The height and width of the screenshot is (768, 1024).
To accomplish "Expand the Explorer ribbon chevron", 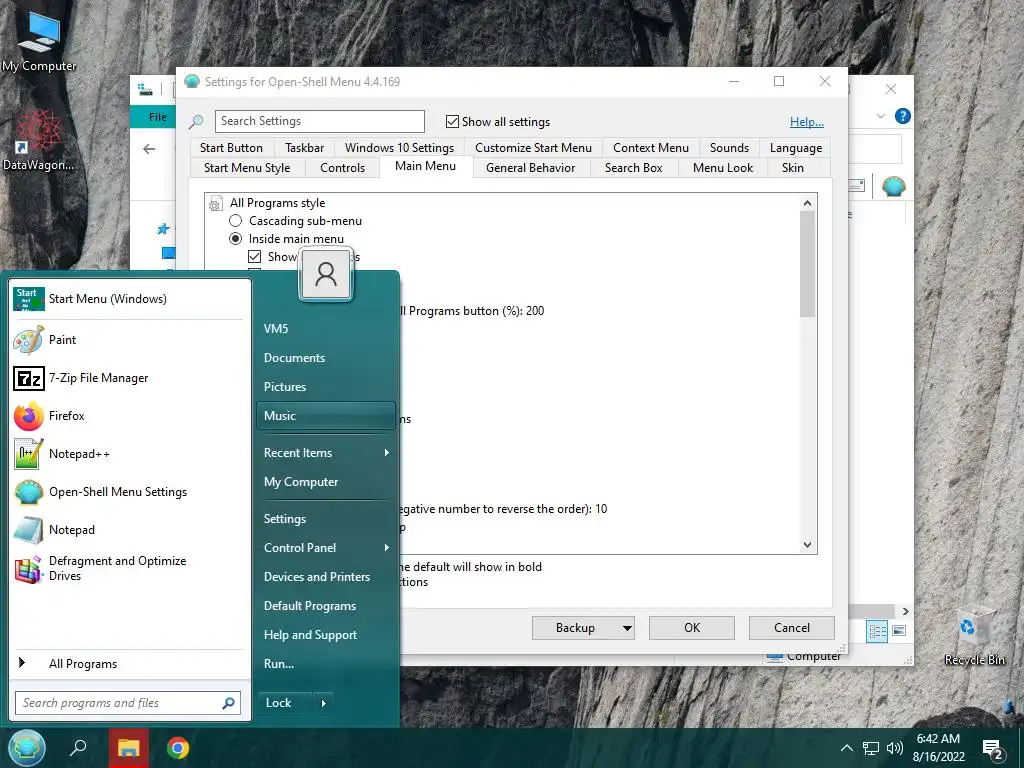I will 880,116.
